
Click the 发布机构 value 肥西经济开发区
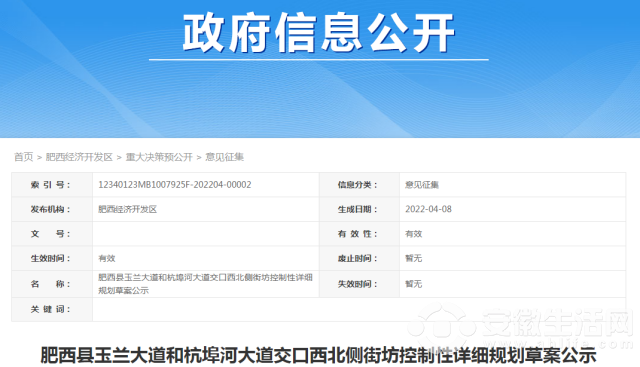click(127, 209)
